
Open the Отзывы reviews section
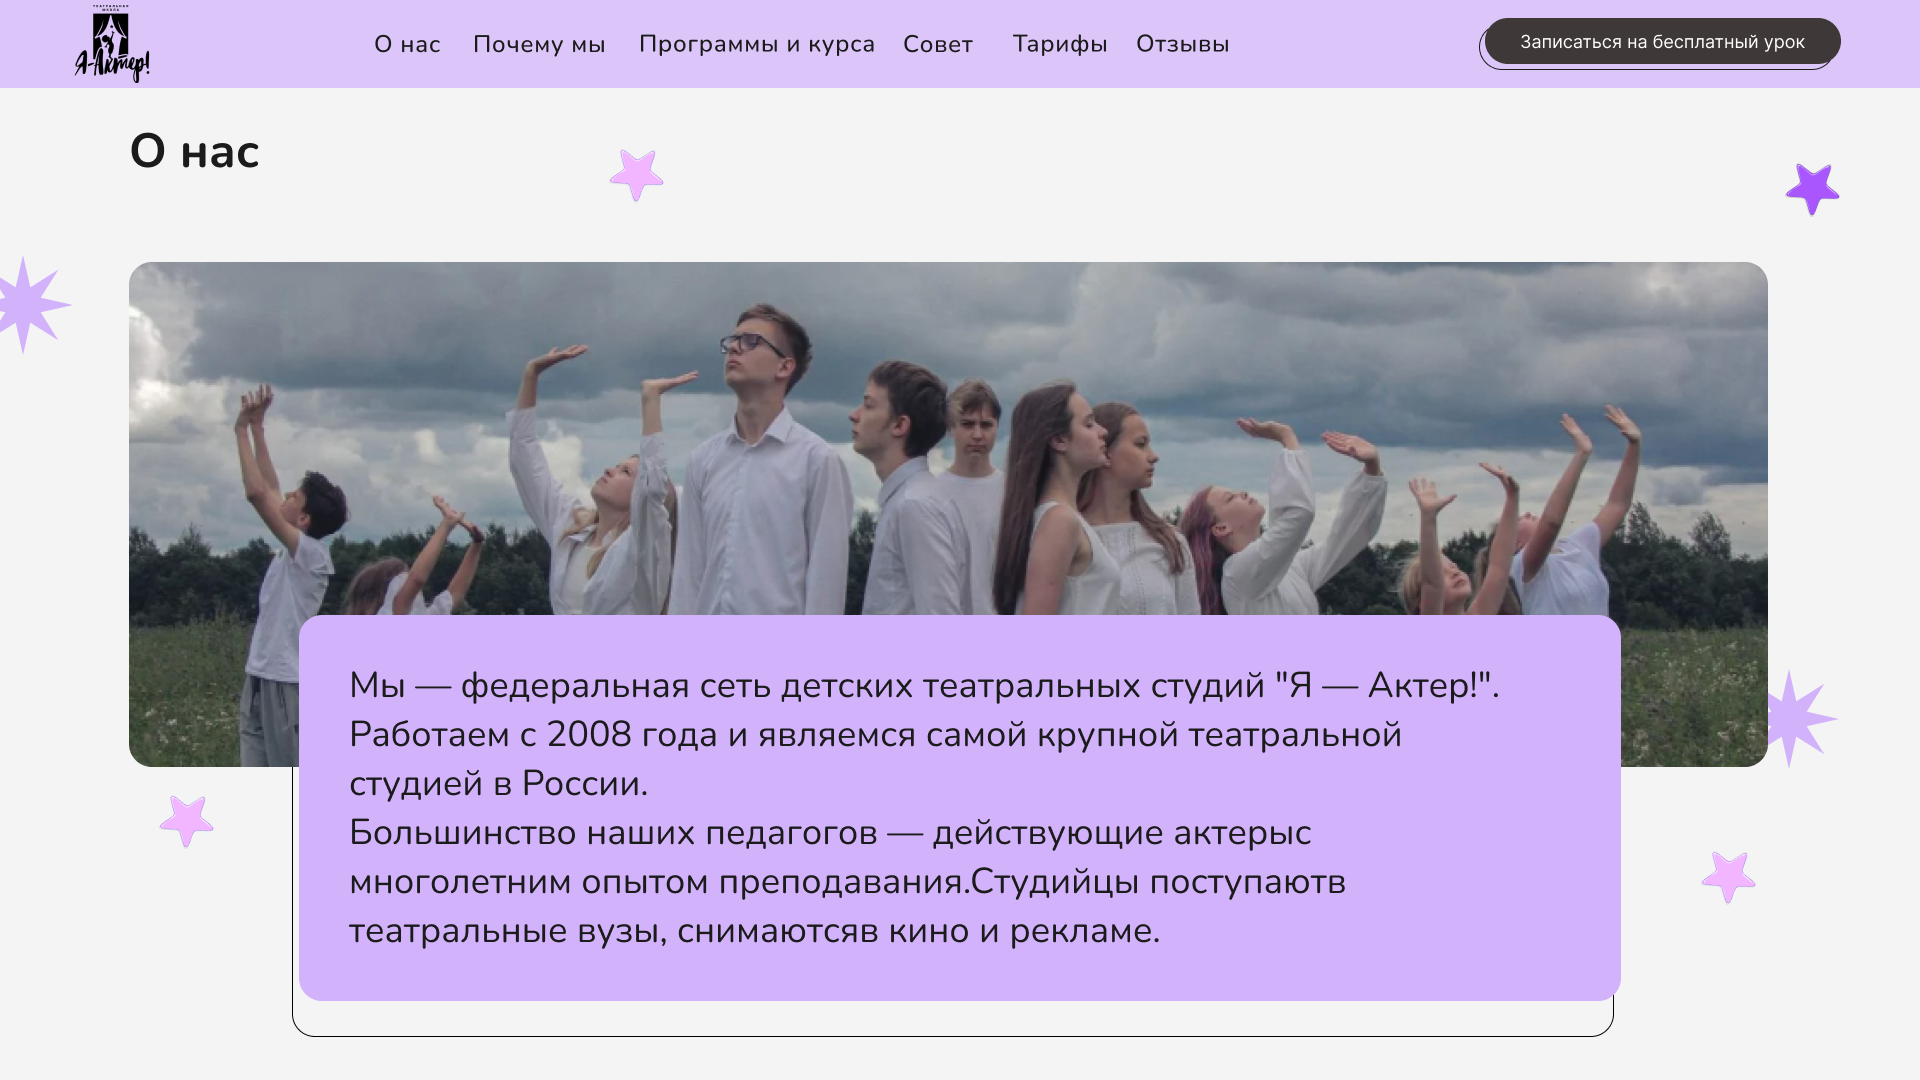tap(1182, 44)
